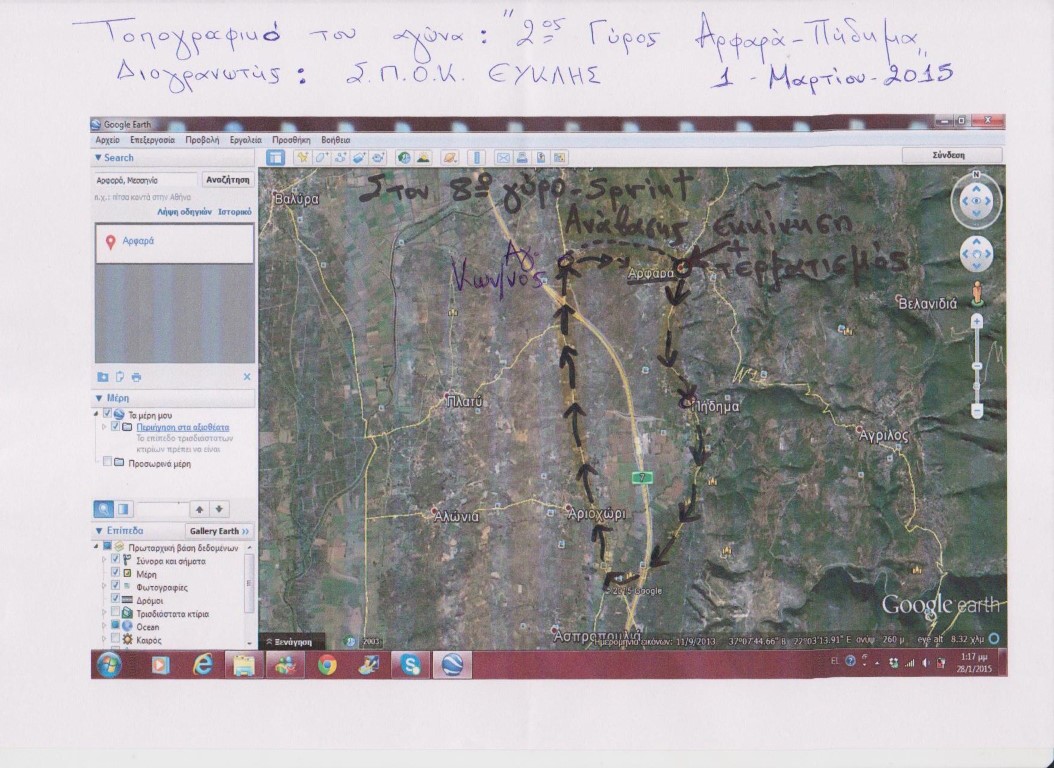Open the Βοήθεια menu
This screenshot has width=1054, height=768.
tap(335, 140)
